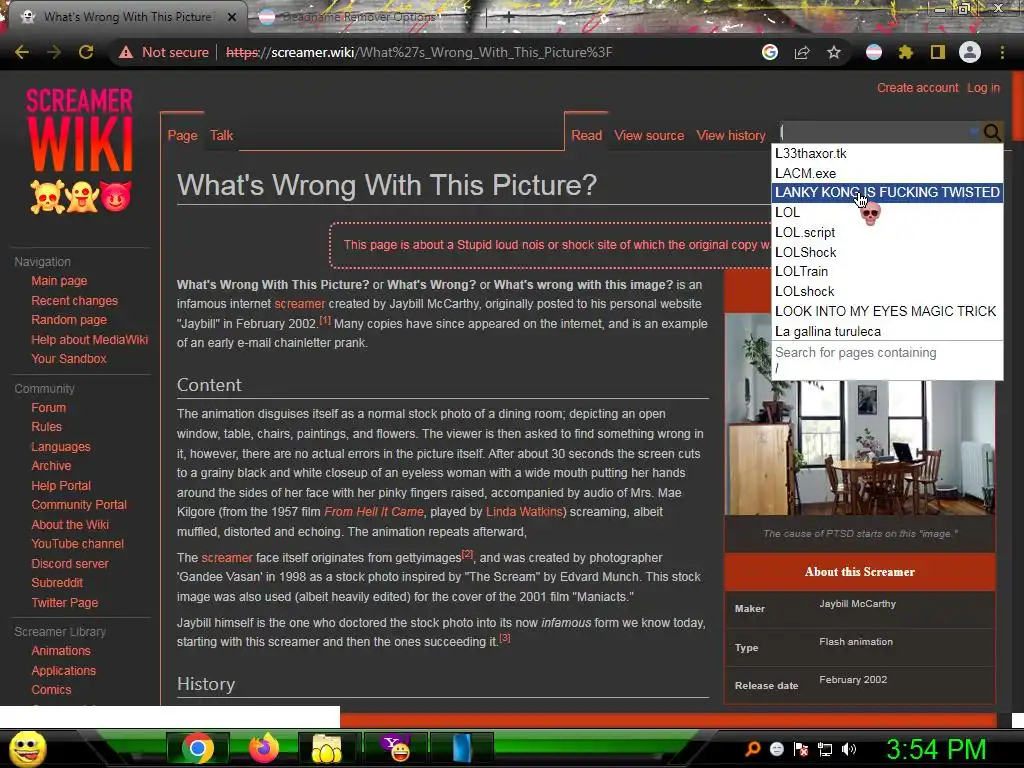Open the folder icon in the taskbar
The height and width of the screenshot is (768, 1024).
327,748
